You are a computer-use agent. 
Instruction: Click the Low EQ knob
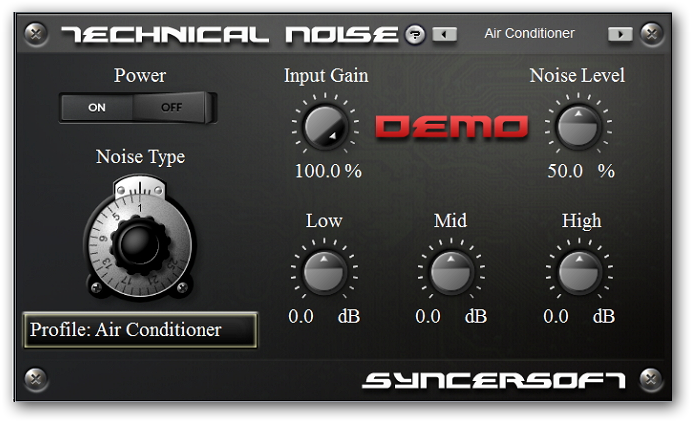[324, 272]
